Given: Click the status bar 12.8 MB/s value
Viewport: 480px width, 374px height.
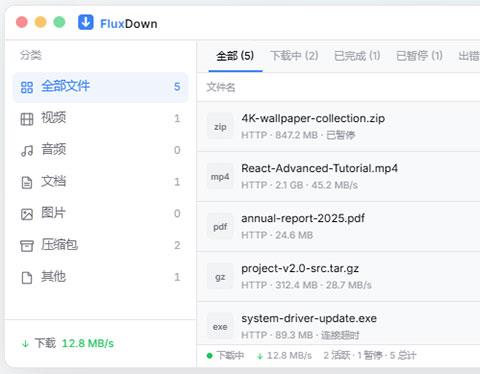Looking at the screenshot, I should pyautogui.click(x=289, y=356).
